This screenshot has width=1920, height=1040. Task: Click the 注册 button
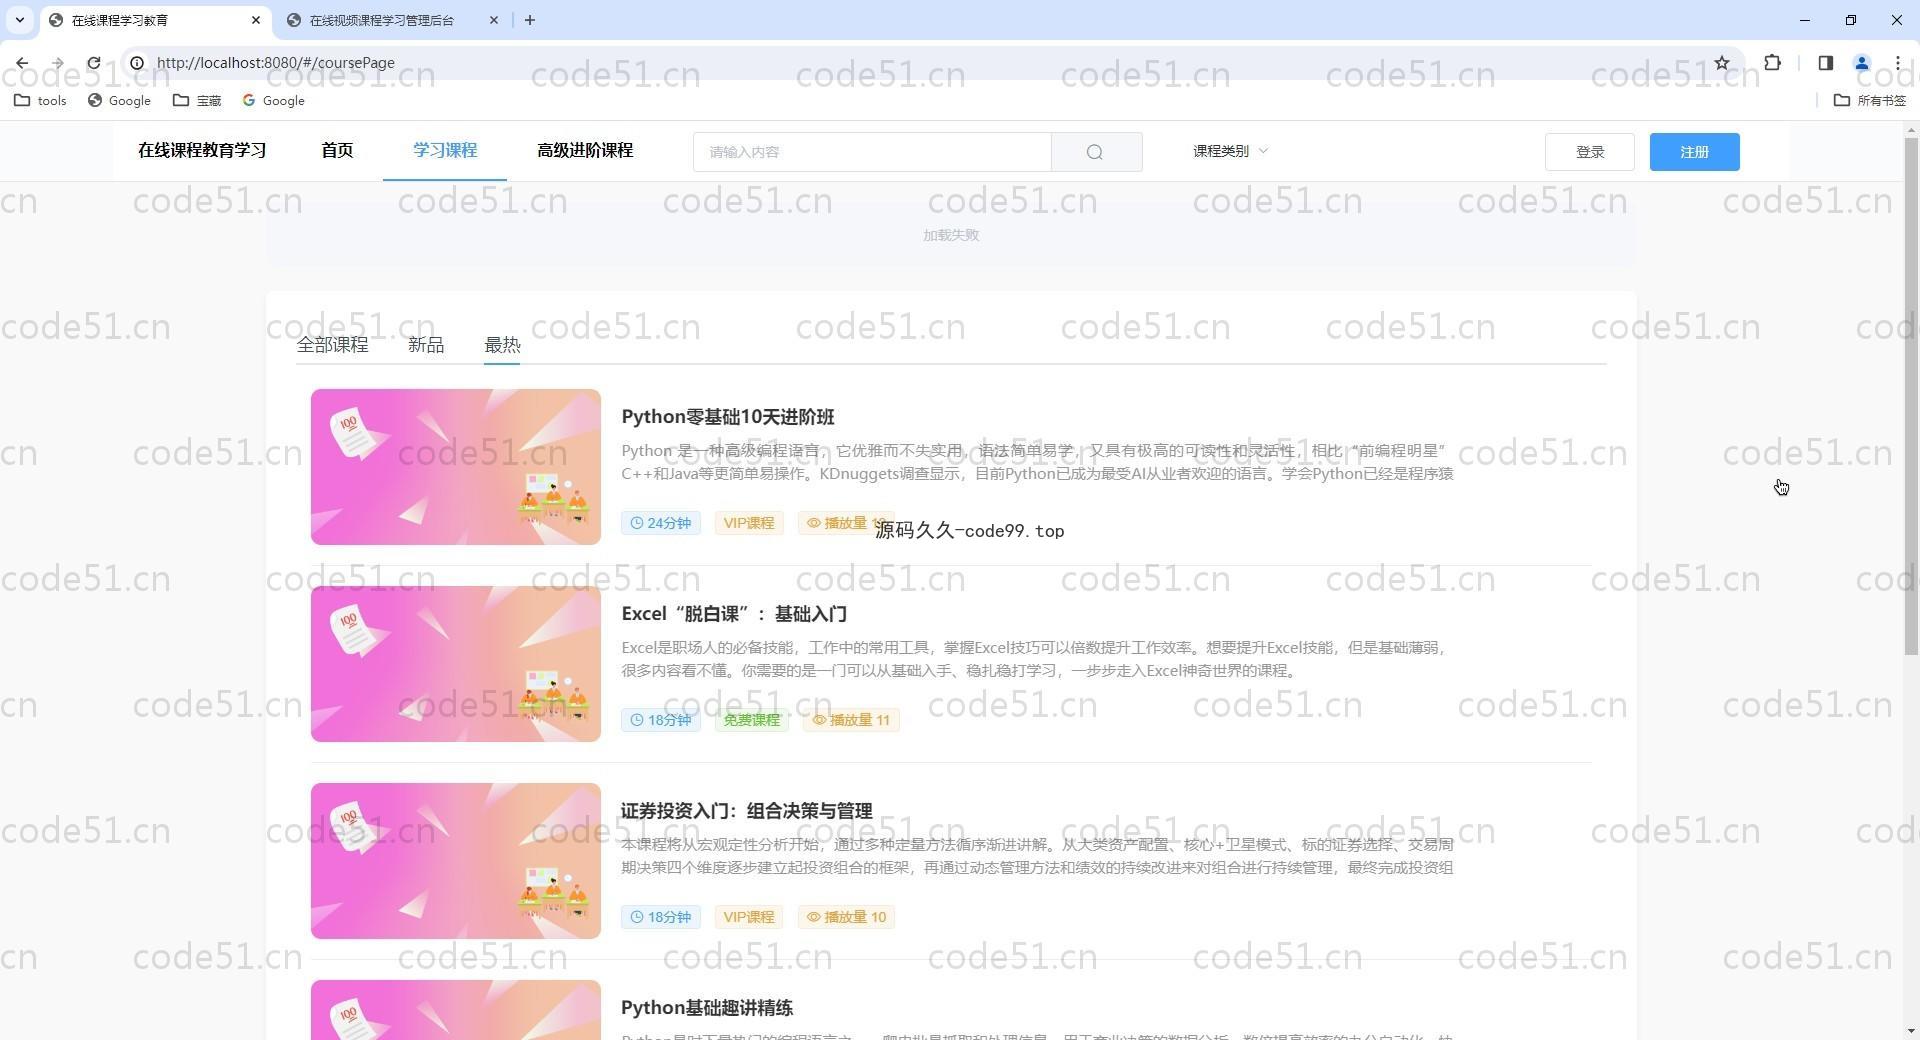click(1694, 152)
